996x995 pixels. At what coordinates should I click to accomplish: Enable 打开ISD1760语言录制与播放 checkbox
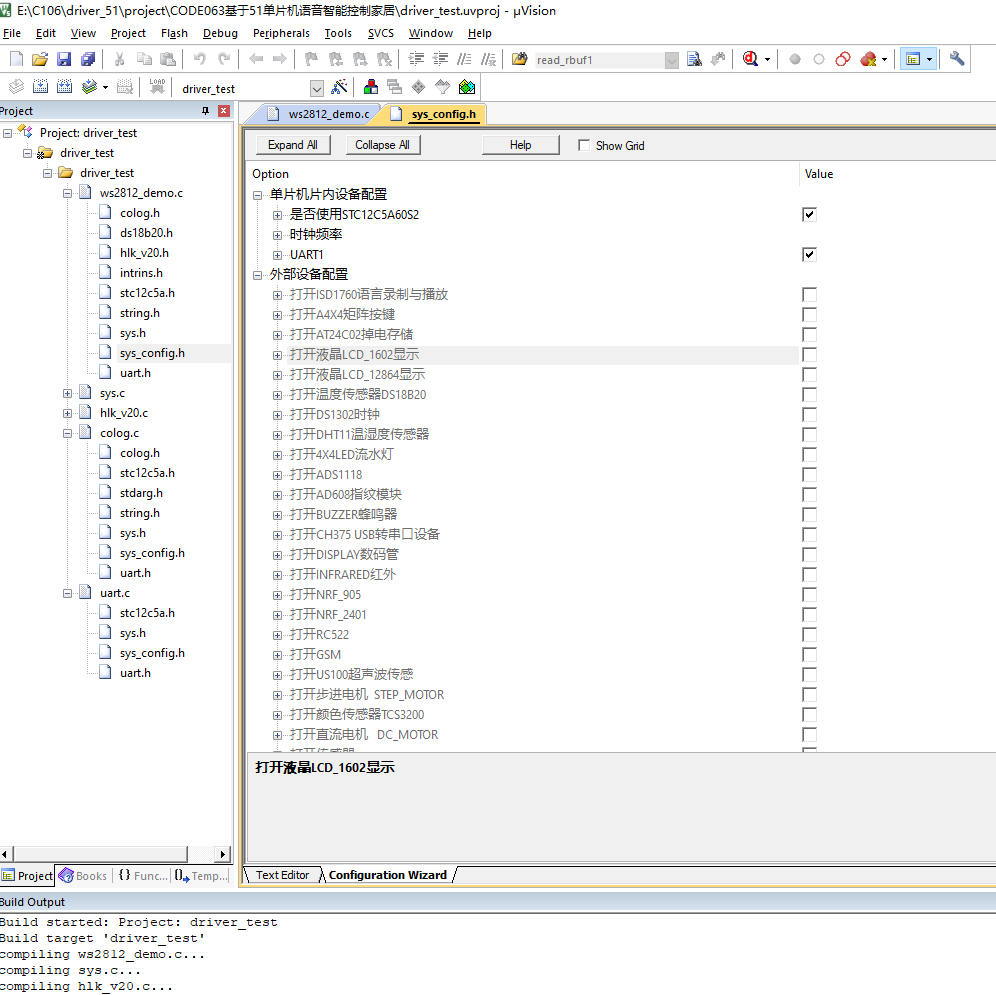[809, 294]
